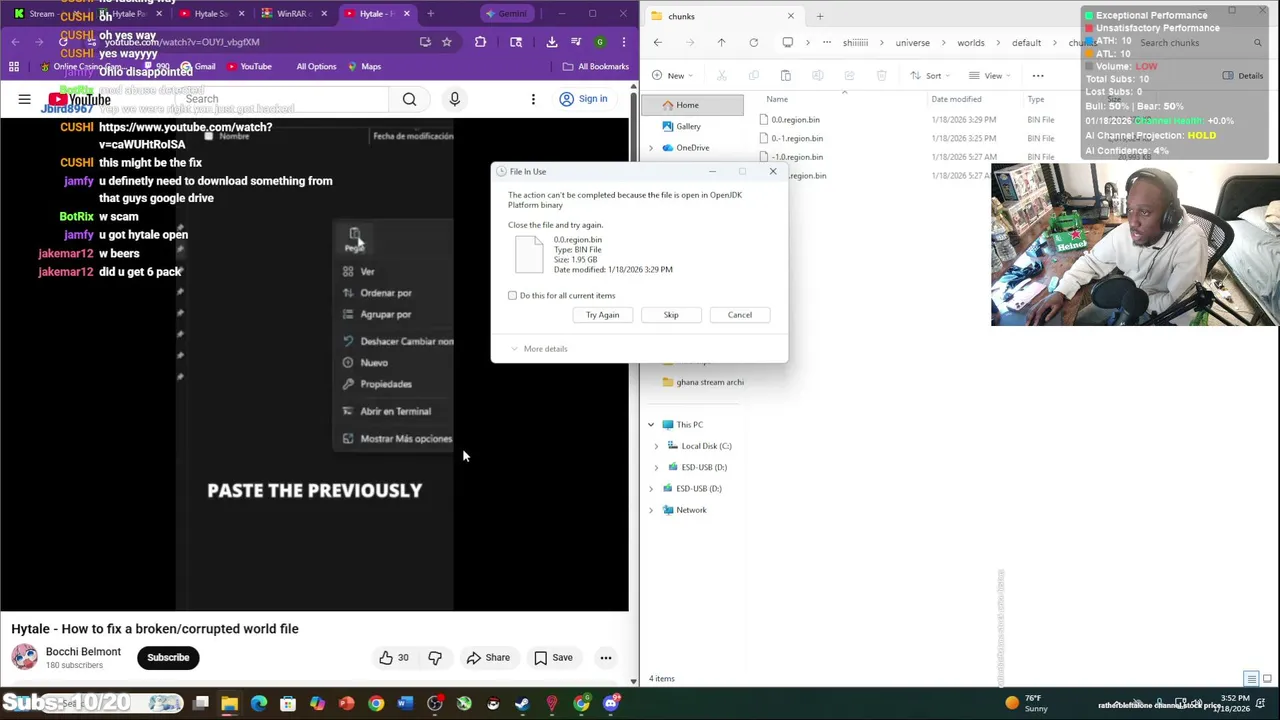Expand the OneDrive node

coord(651,148)
